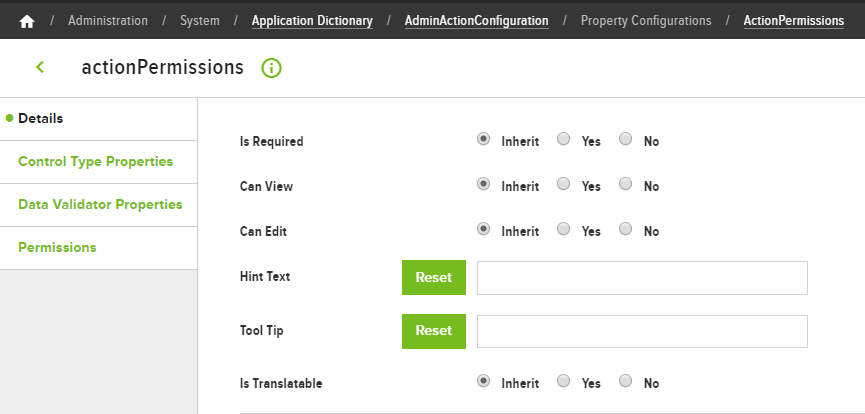Image resolution: width=865 pixels, height=414 pixels.
Task: Navigate to AdminActionConfiguration breadcrumb
Action: [x=477, y=21]
